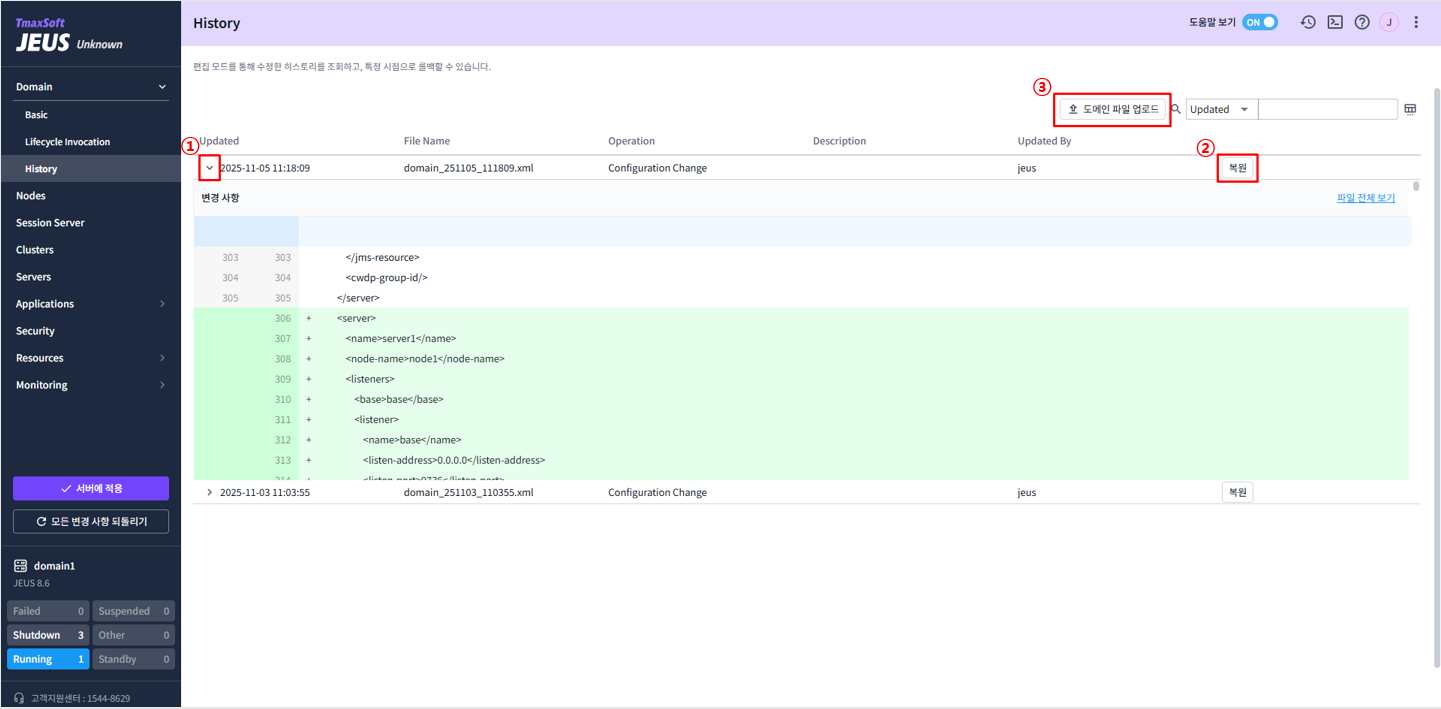Image resolution: width=1441 pixels, height=709 pixels.
Task: Open the Updated sort dropdown
Action: [x=1220, y=108]
